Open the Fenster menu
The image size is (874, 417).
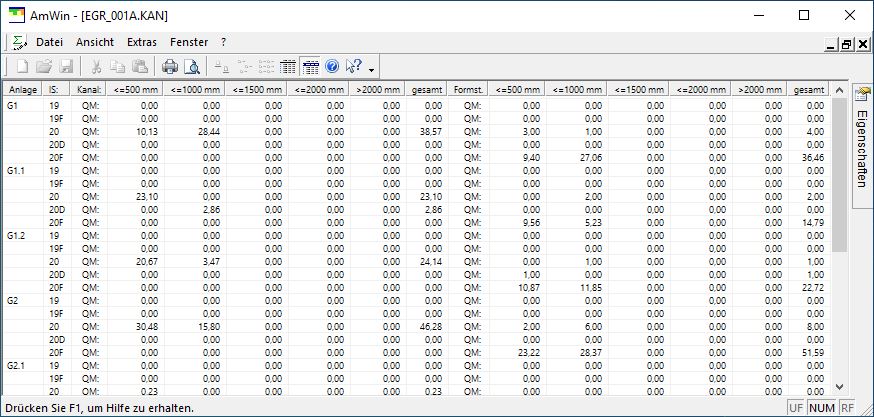pyautogui.click(x=189, y=42)
